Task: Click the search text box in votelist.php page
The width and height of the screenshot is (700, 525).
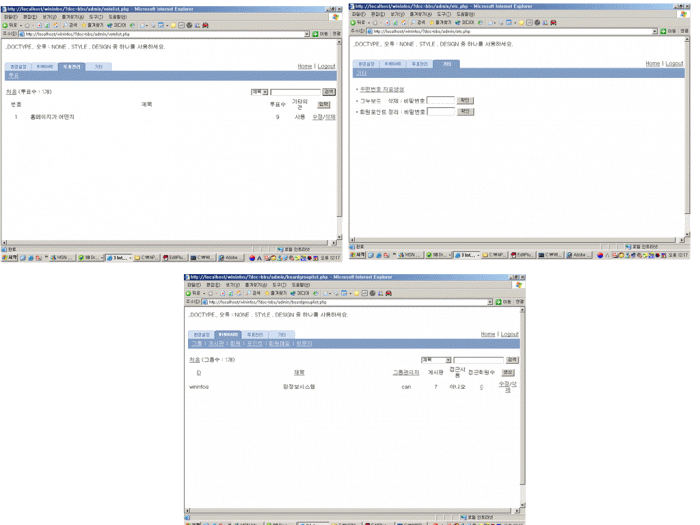Action: tap(296, 92)
